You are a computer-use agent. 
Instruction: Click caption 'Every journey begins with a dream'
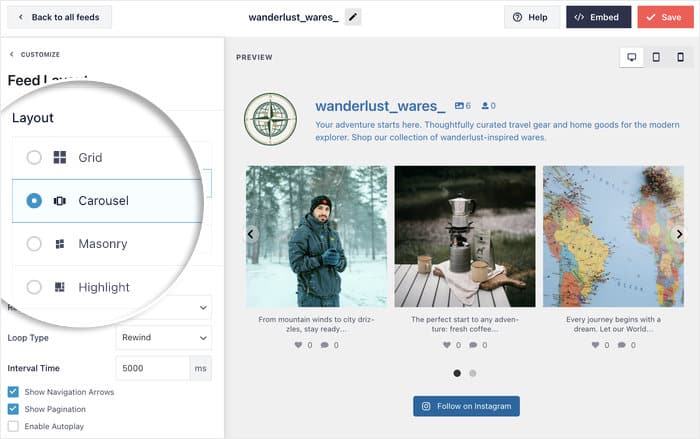tap(613, 324)
